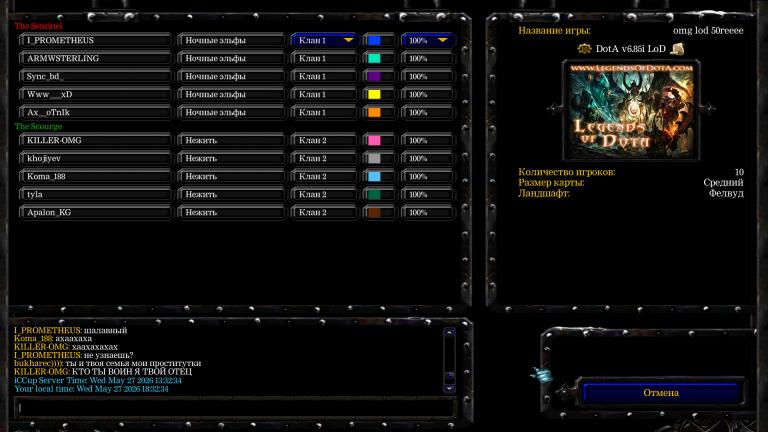Screen dimensions: 768x432
Task: Click the map title DotA v6.85i LoD
Action: [x=630, y=49]
